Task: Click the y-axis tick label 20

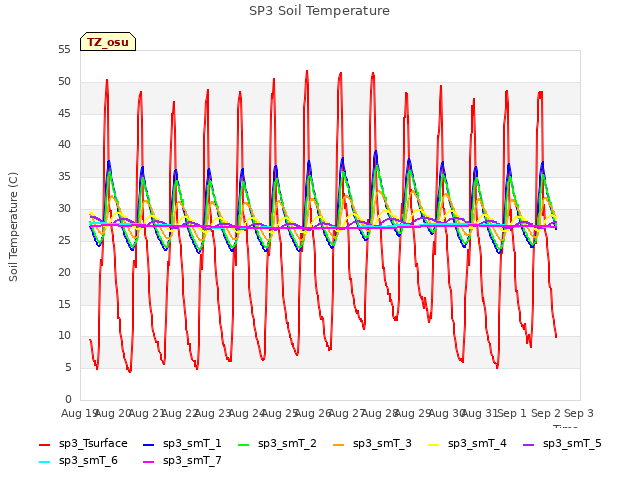Action: [64, 272]
